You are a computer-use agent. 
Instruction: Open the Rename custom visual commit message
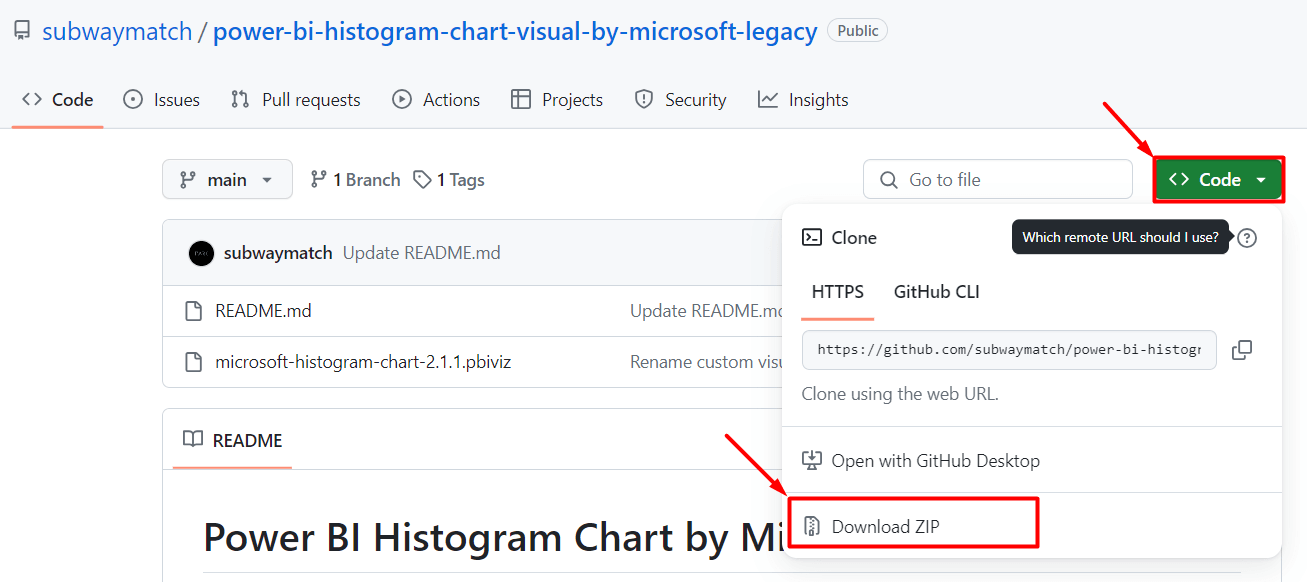pyautogui.click(x=705, y=362)
